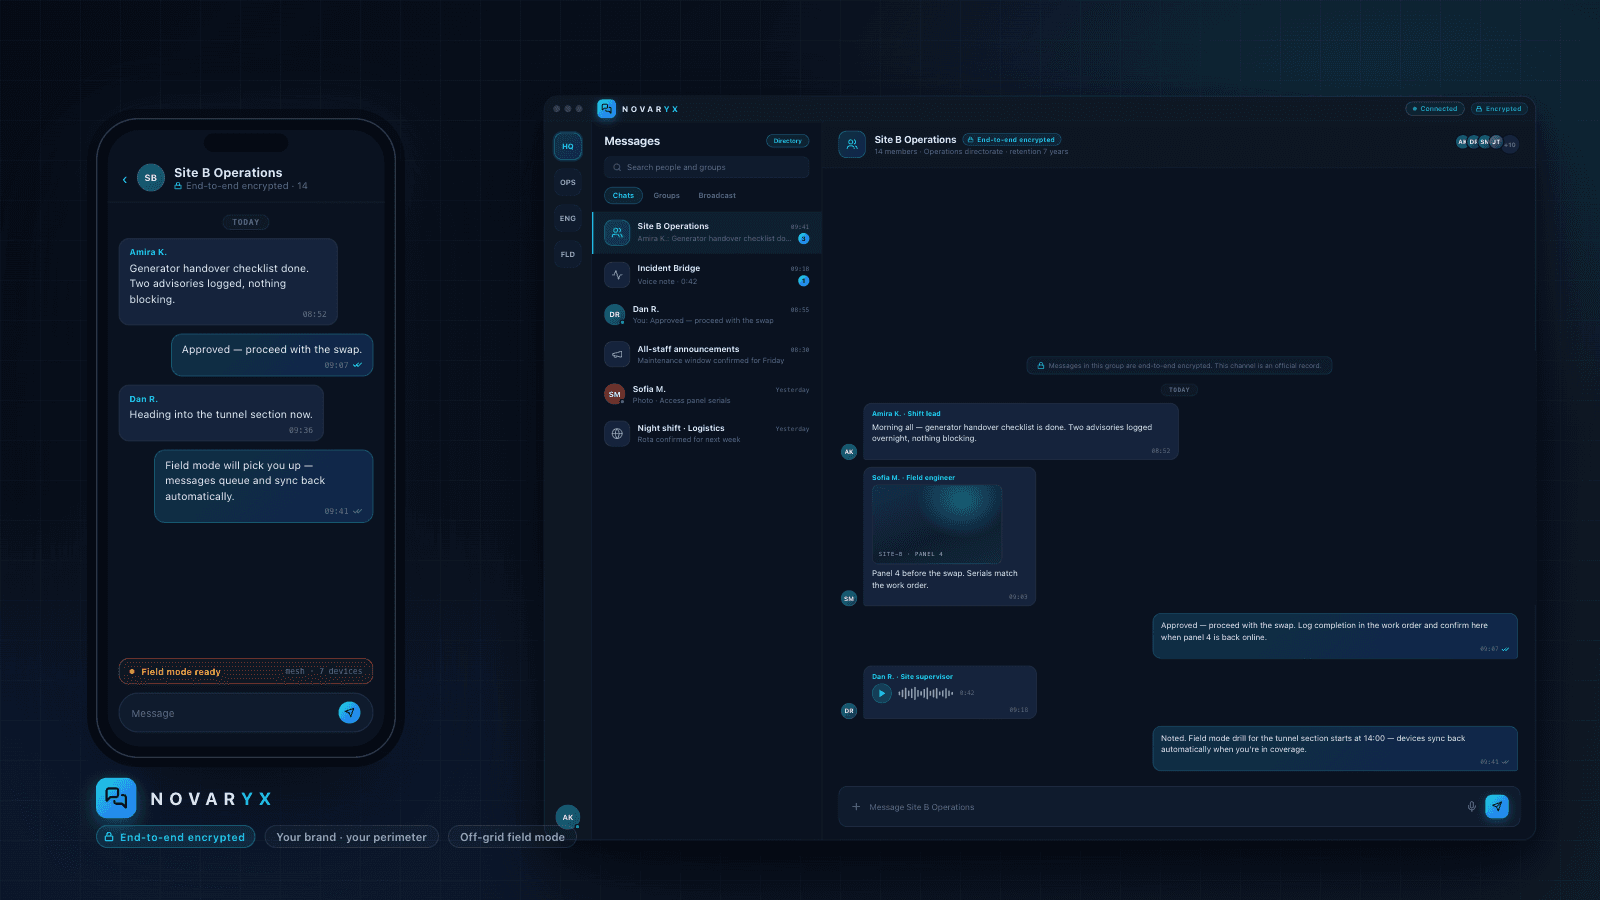Viewport: 1600px width, 900px height.
Task: Click the "Noted. Field mode drill" message bubble
Action: coord(1335,748)
